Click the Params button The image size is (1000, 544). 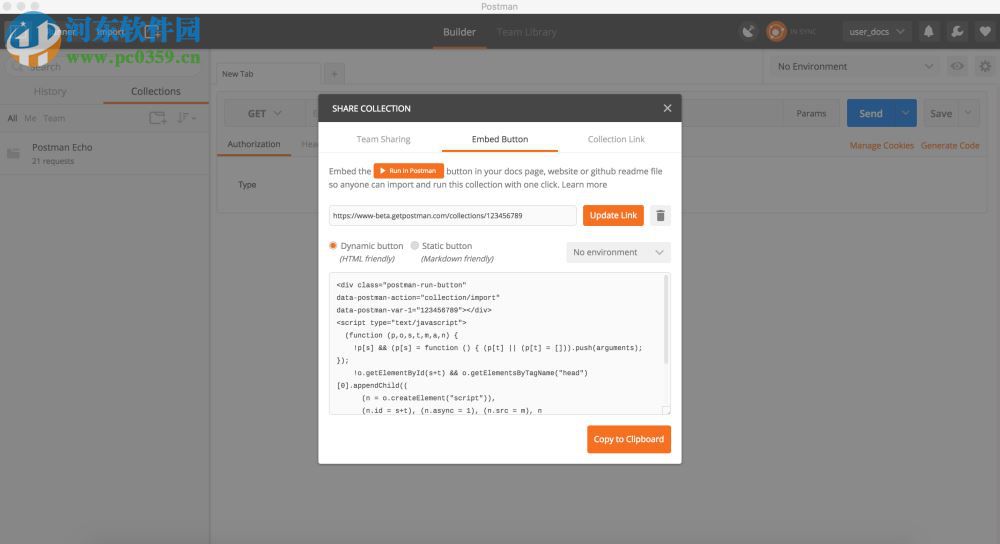[x=811, y=114]
